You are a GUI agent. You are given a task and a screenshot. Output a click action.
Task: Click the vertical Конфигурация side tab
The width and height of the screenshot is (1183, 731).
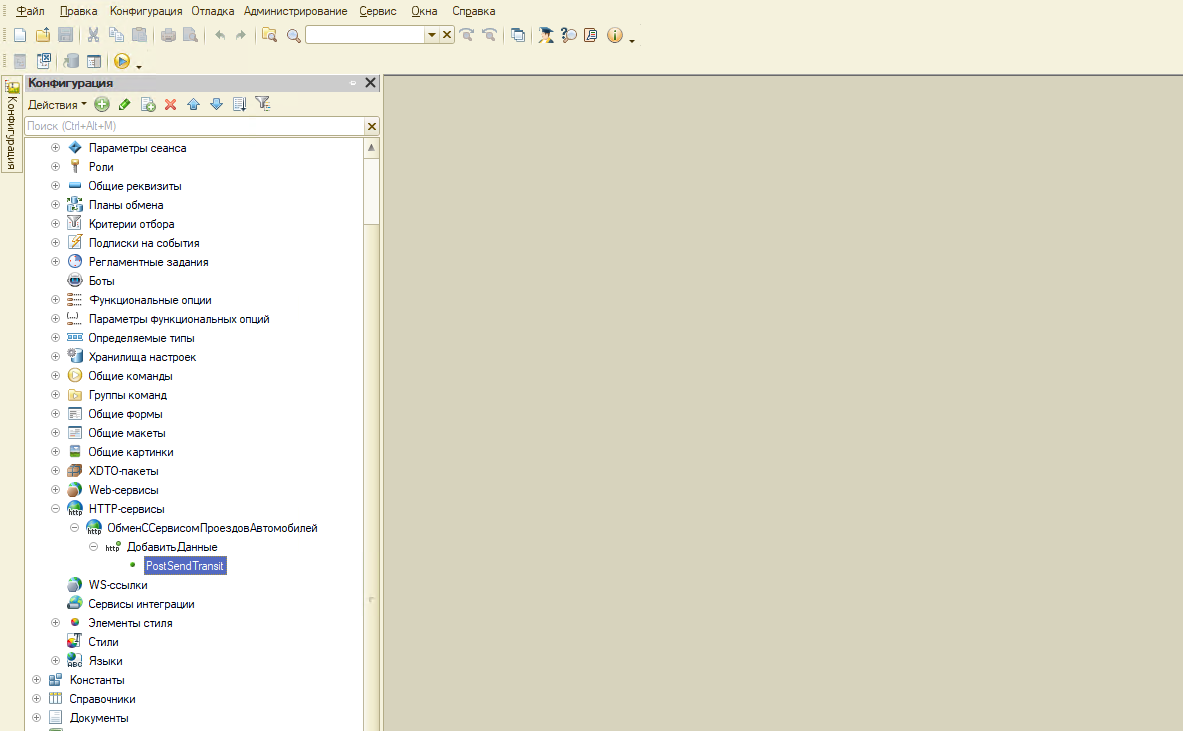pos(11,124)
